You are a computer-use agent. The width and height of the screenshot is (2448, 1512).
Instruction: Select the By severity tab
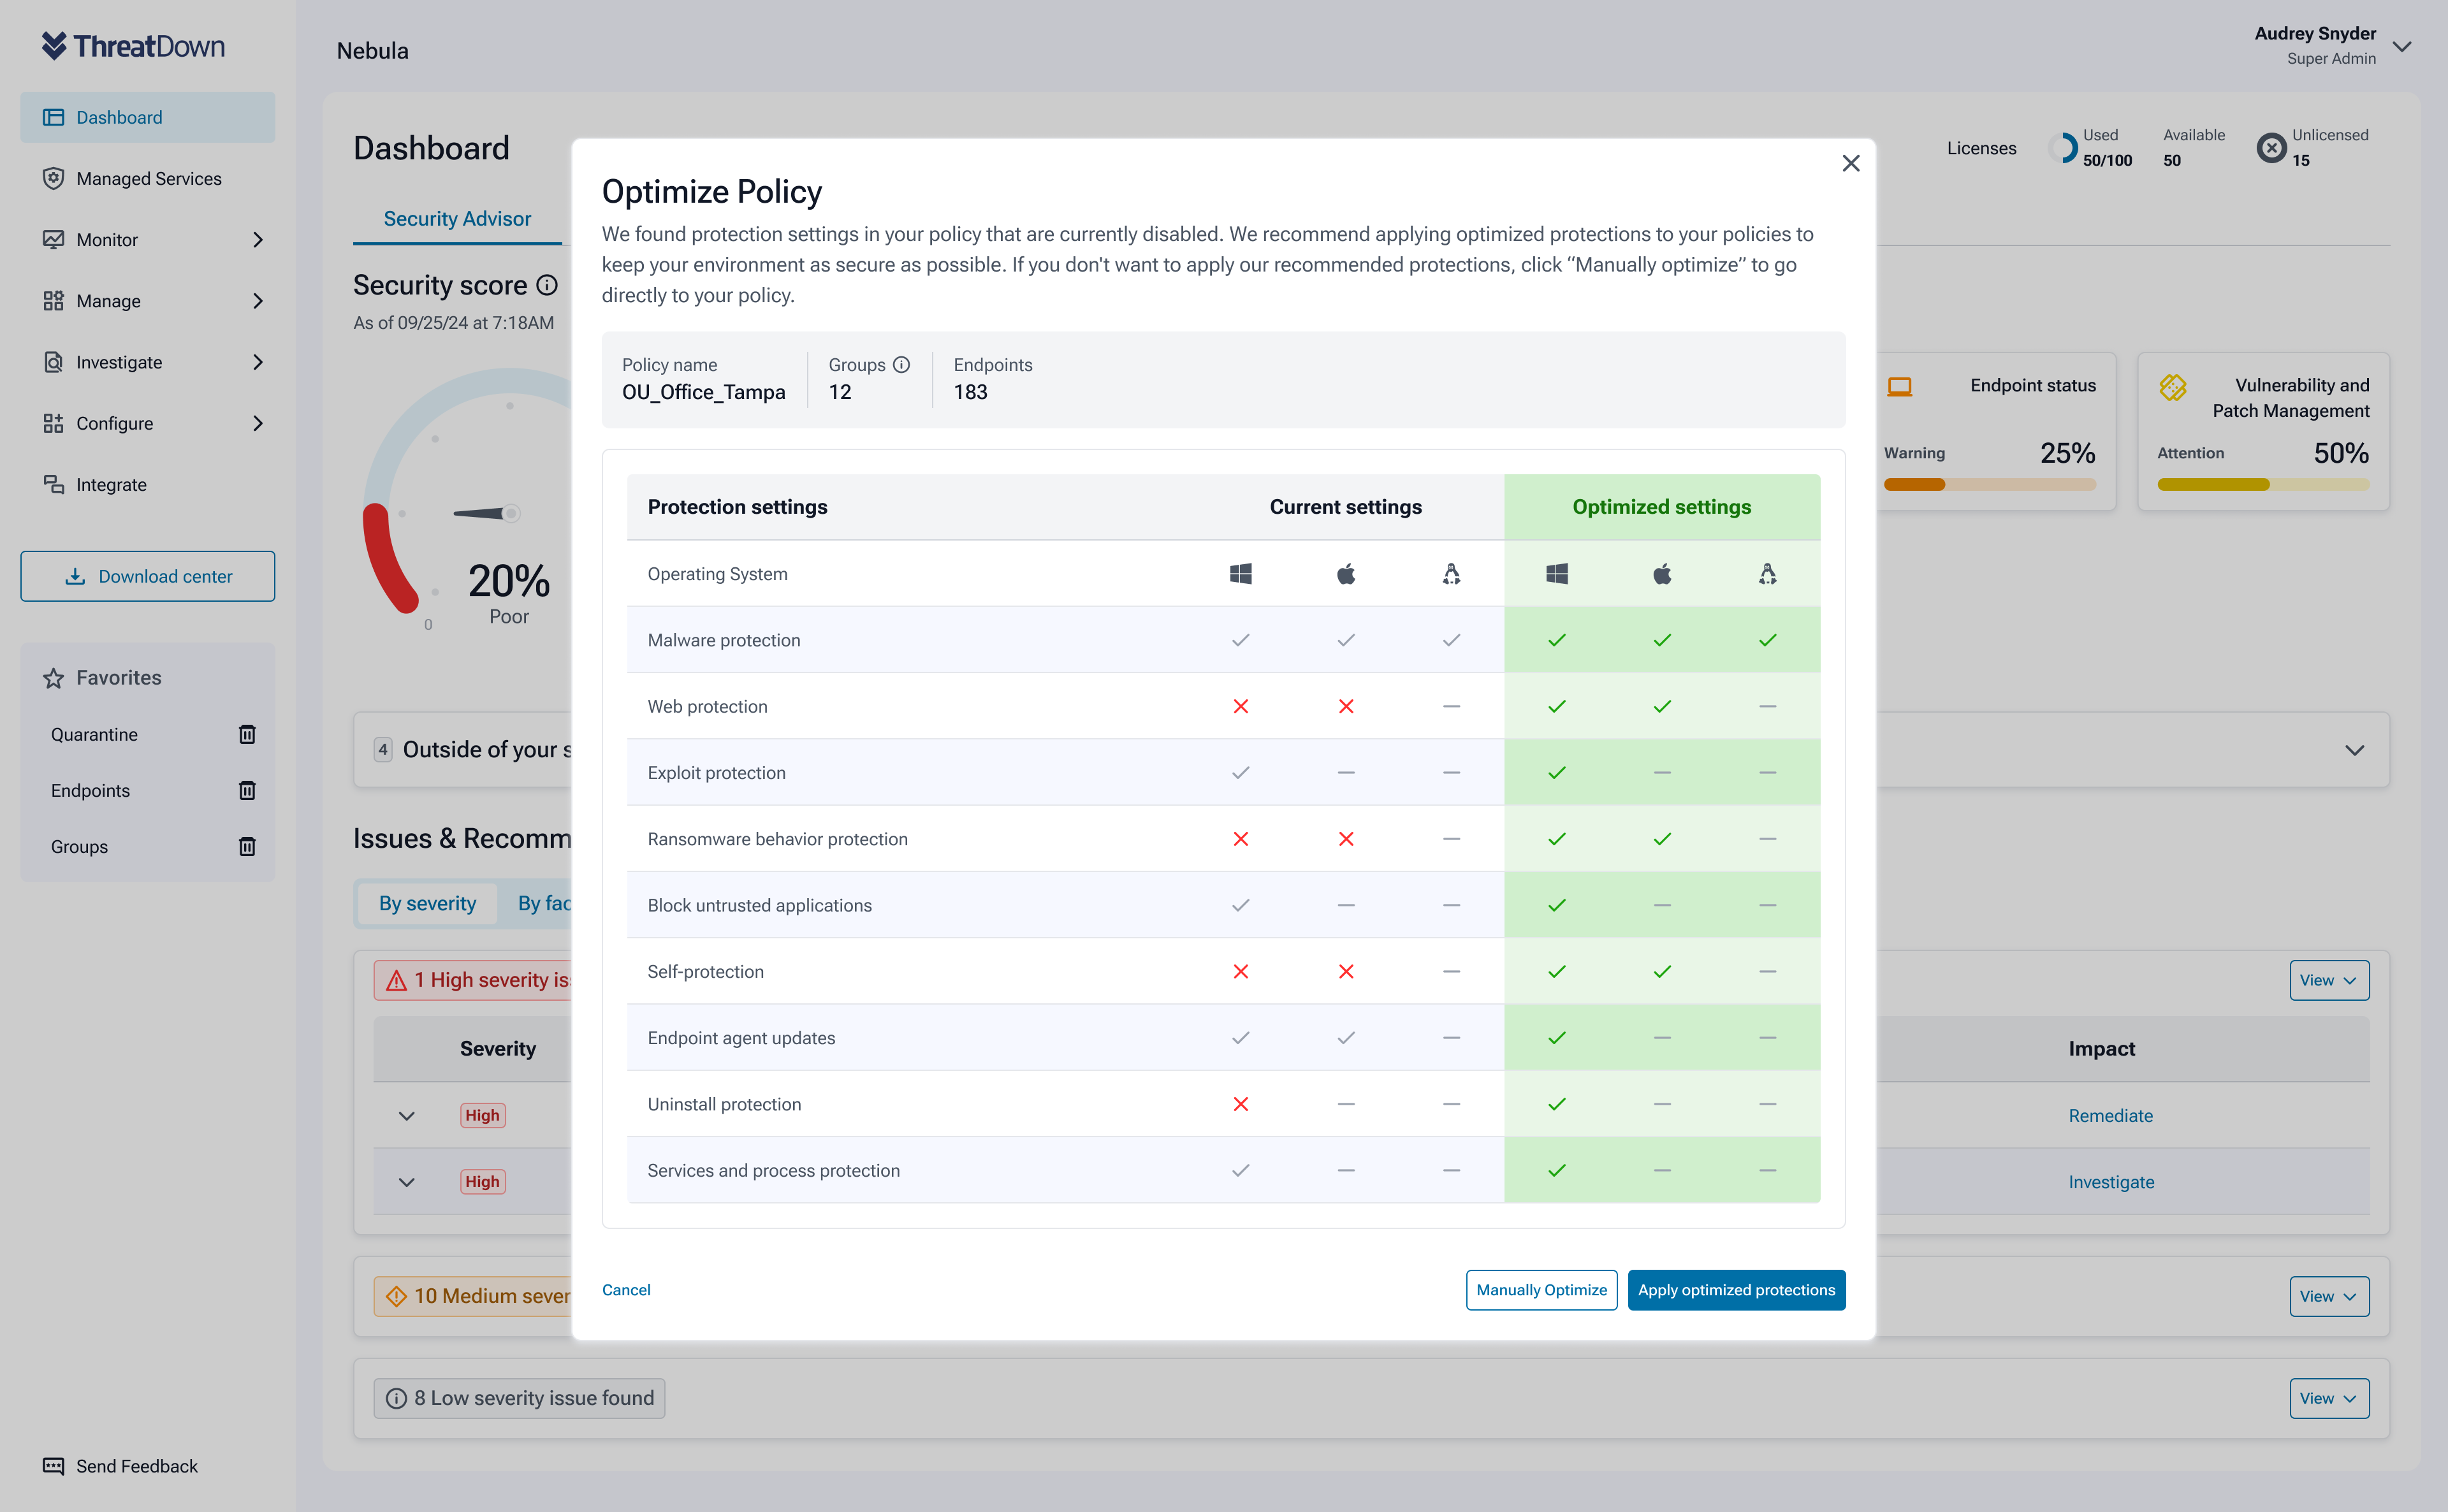pos(427,904)
